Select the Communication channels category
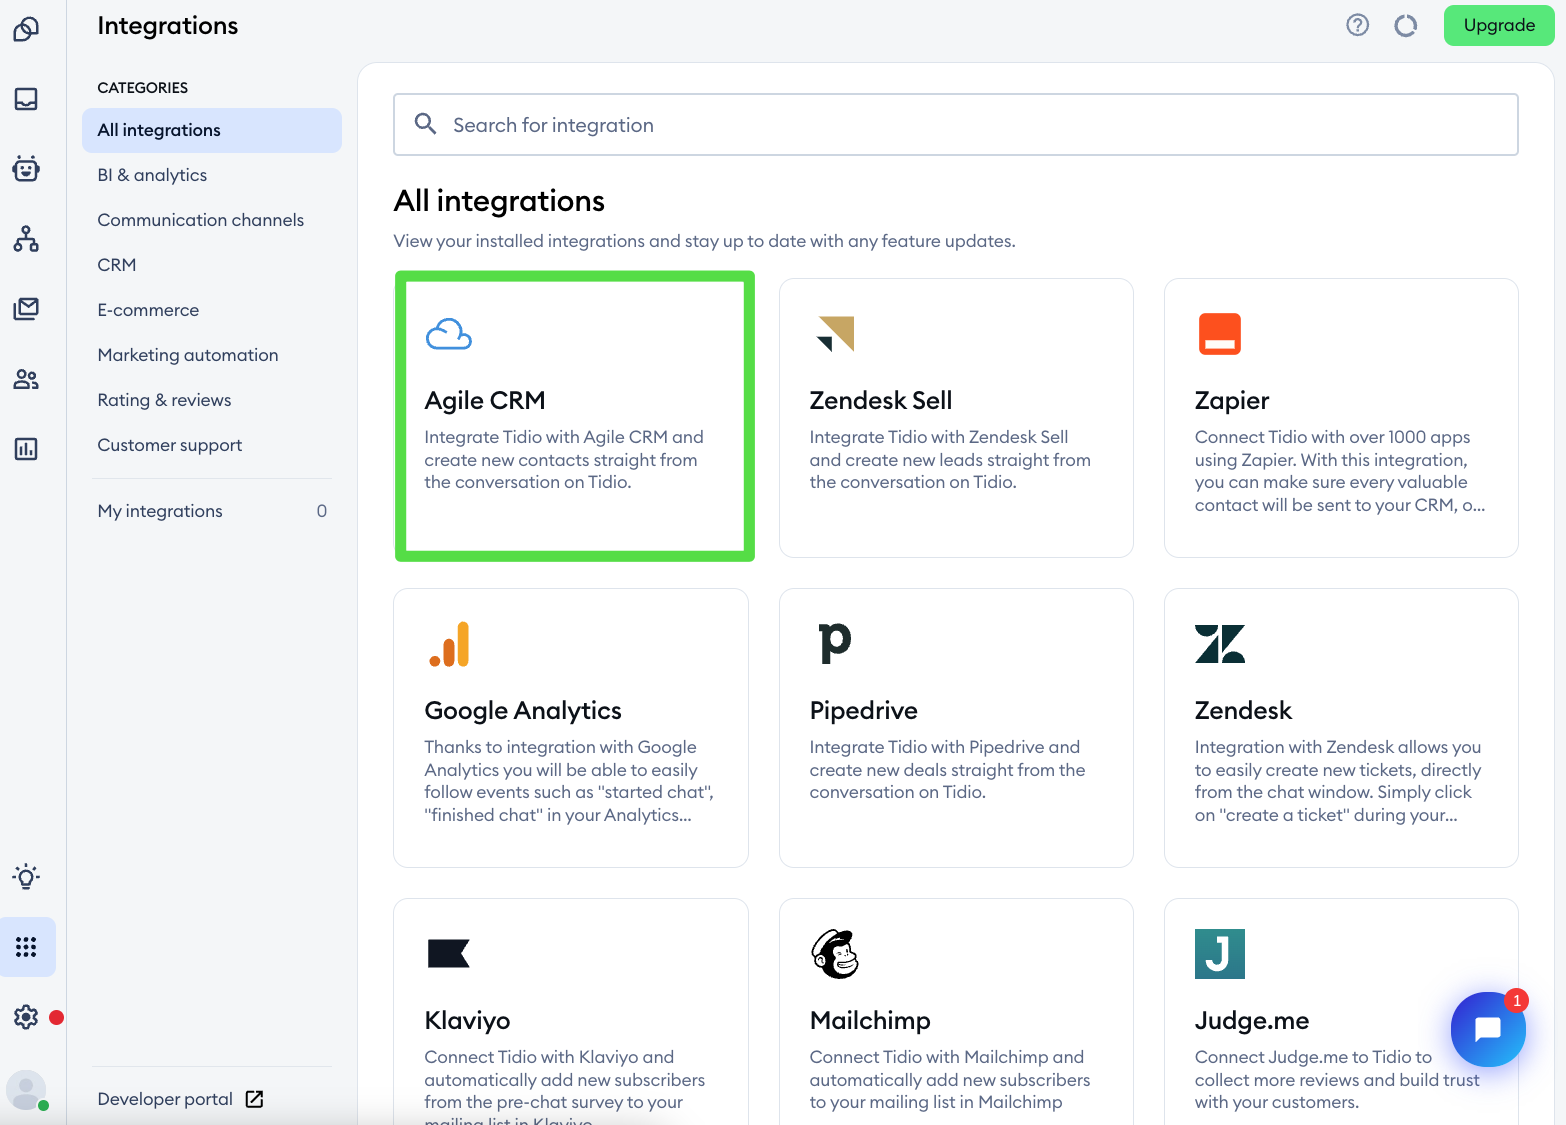 [x=200, y=220]
